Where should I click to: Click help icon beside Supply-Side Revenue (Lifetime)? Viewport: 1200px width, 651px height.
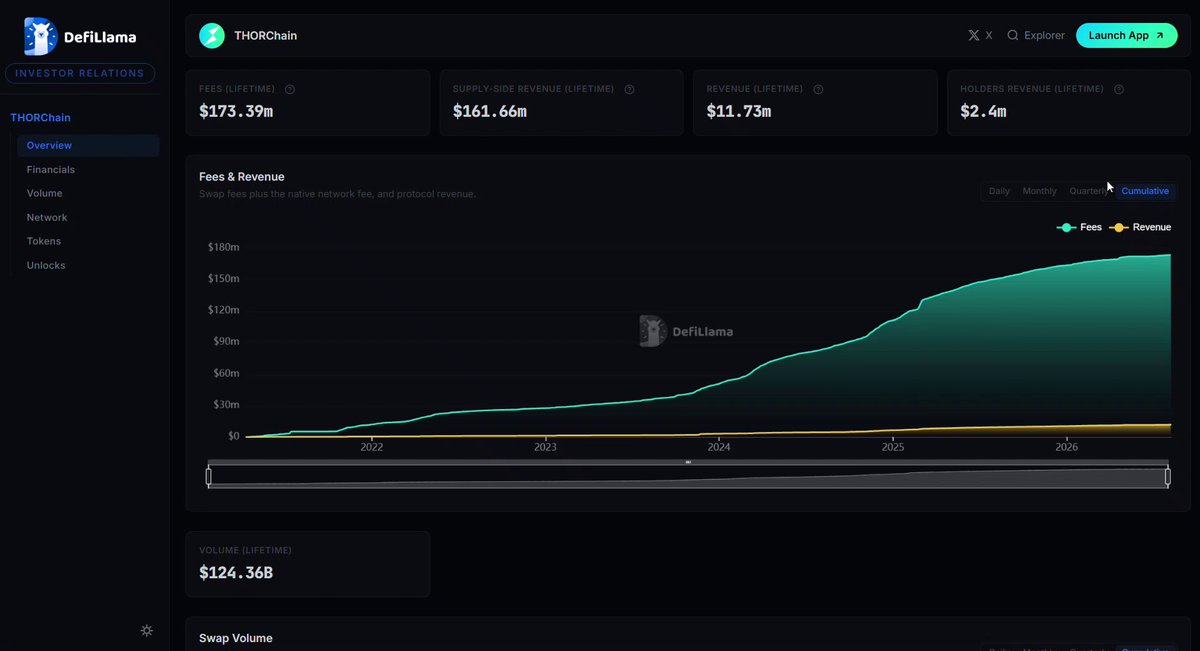pos(630,89)
